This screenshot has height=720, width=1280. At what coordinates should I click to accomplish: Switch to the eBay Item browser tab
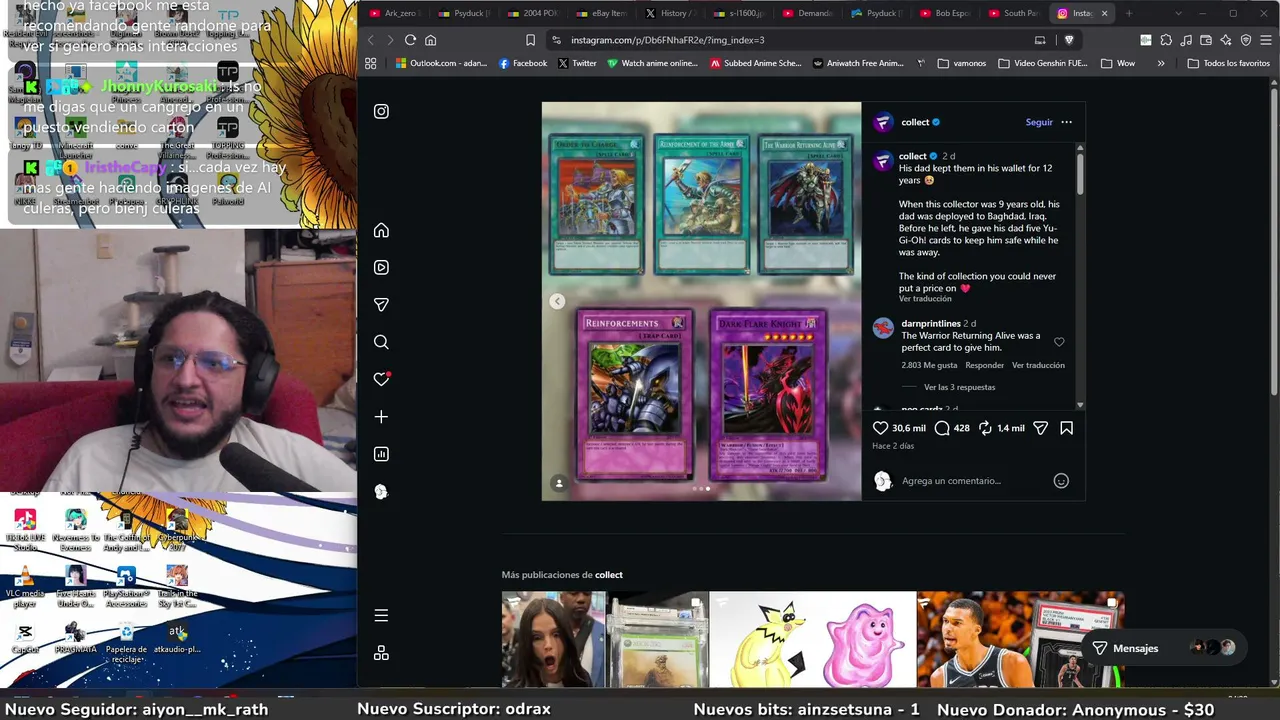point(601,13)
